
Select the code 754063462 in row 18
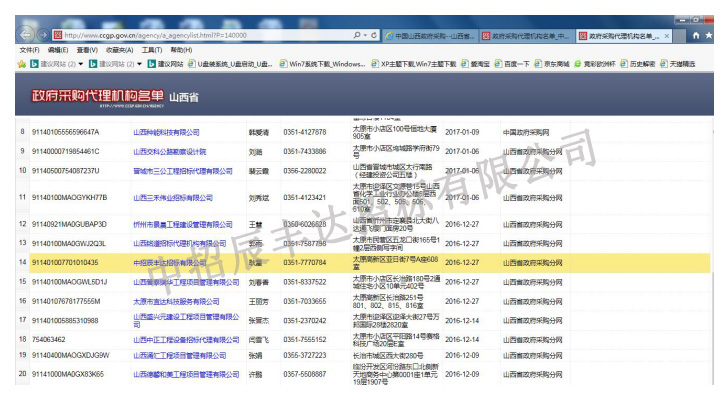pyautogui.click(x=48, y=340)
